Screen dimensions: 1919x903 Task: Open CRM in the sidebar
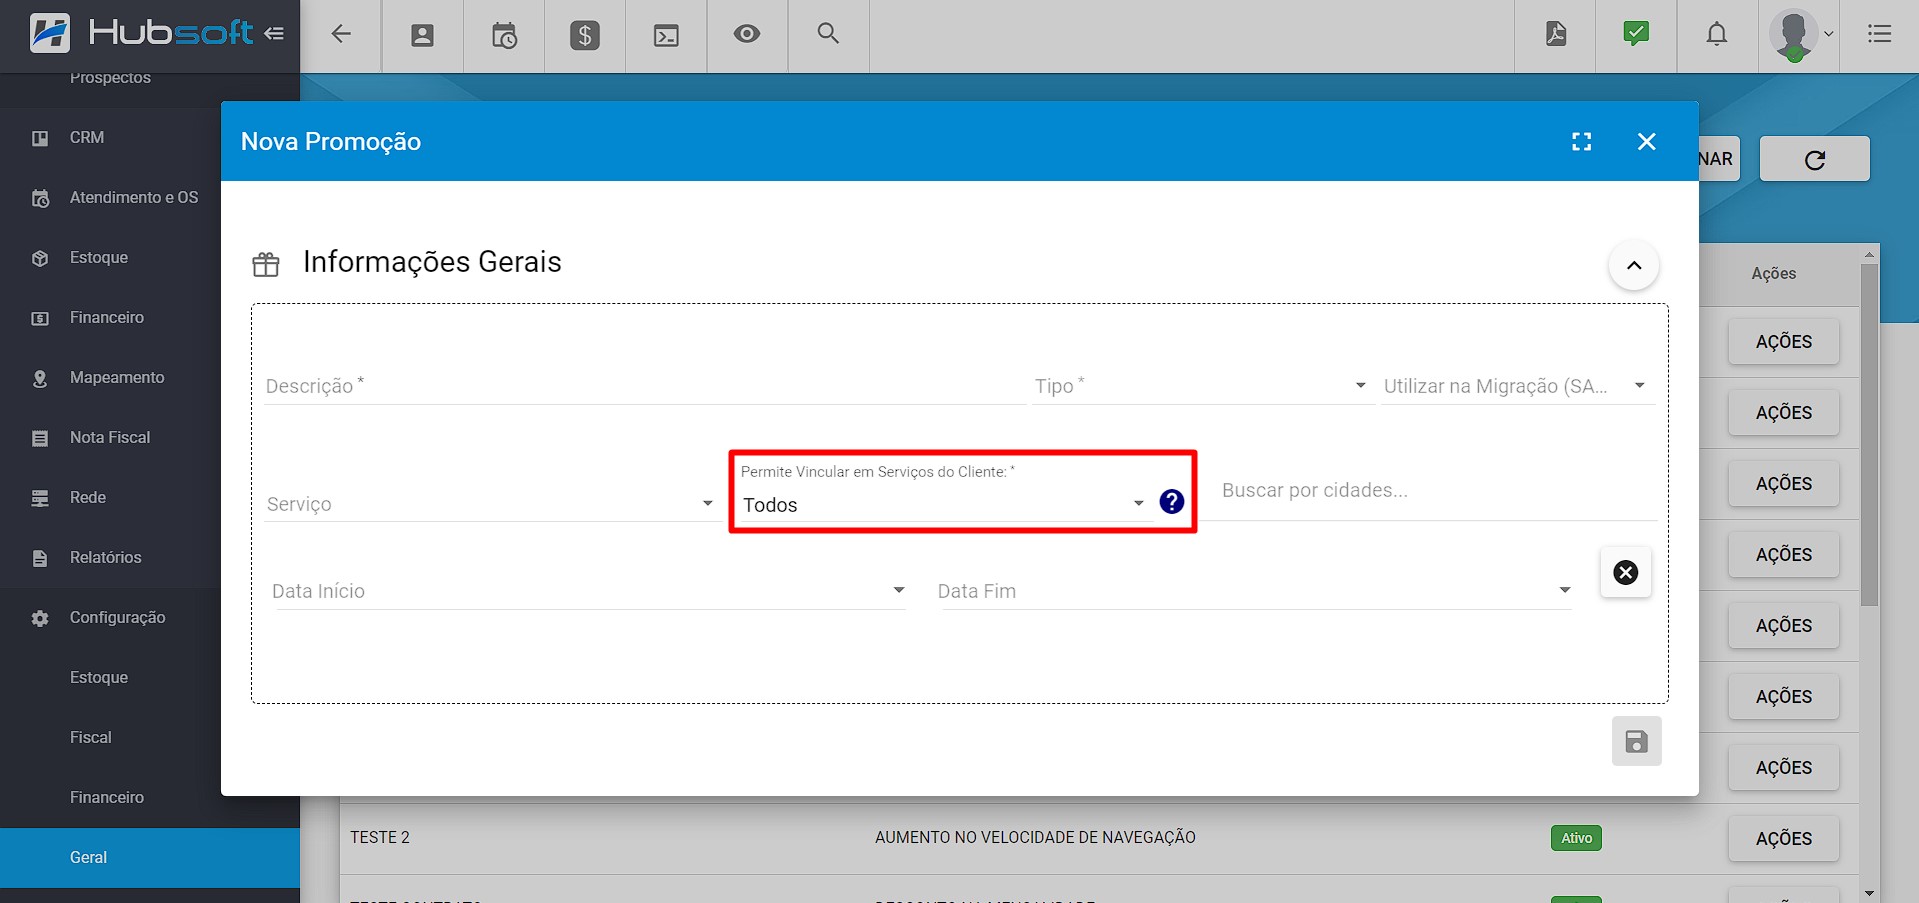[x=87, y=138]
